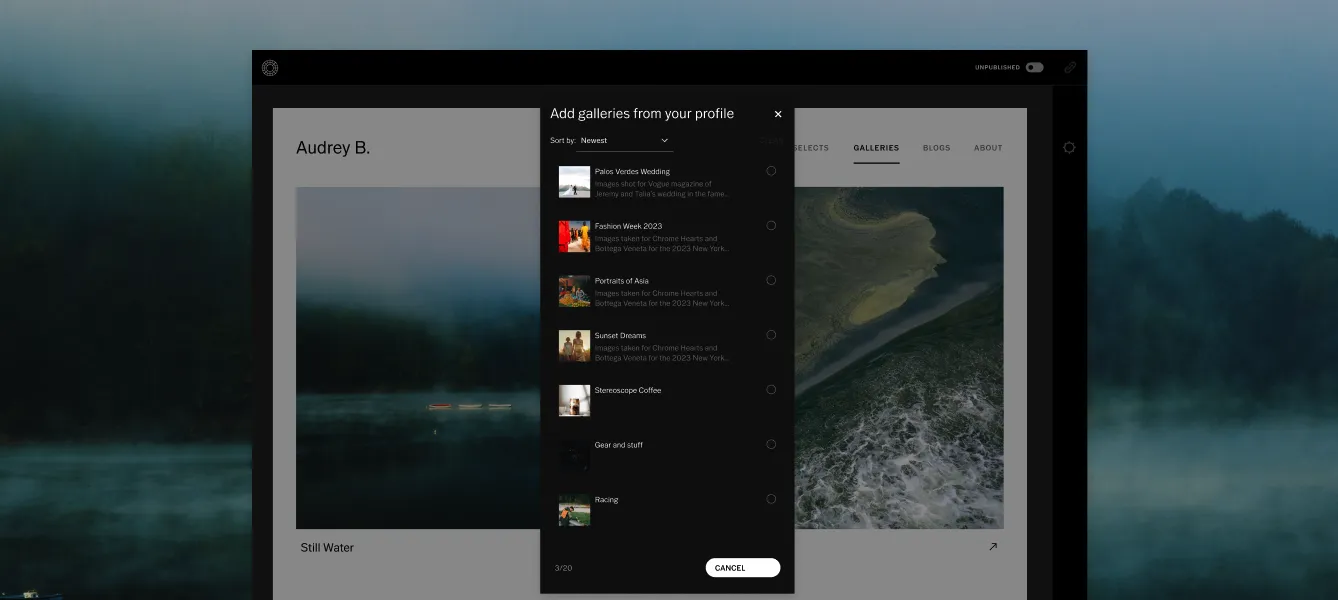Screen dimensions: 1338x600
Task: Click the Racing thumbnail
Action: click(x=574, y=510)
